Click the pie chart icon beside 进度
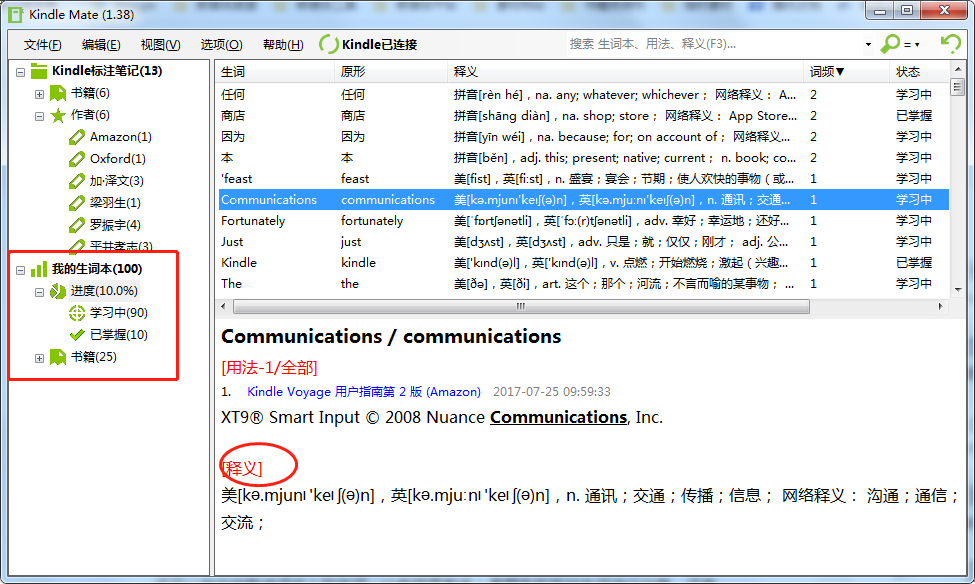Viewport: 975px width, 584px height. pos(58,291)
